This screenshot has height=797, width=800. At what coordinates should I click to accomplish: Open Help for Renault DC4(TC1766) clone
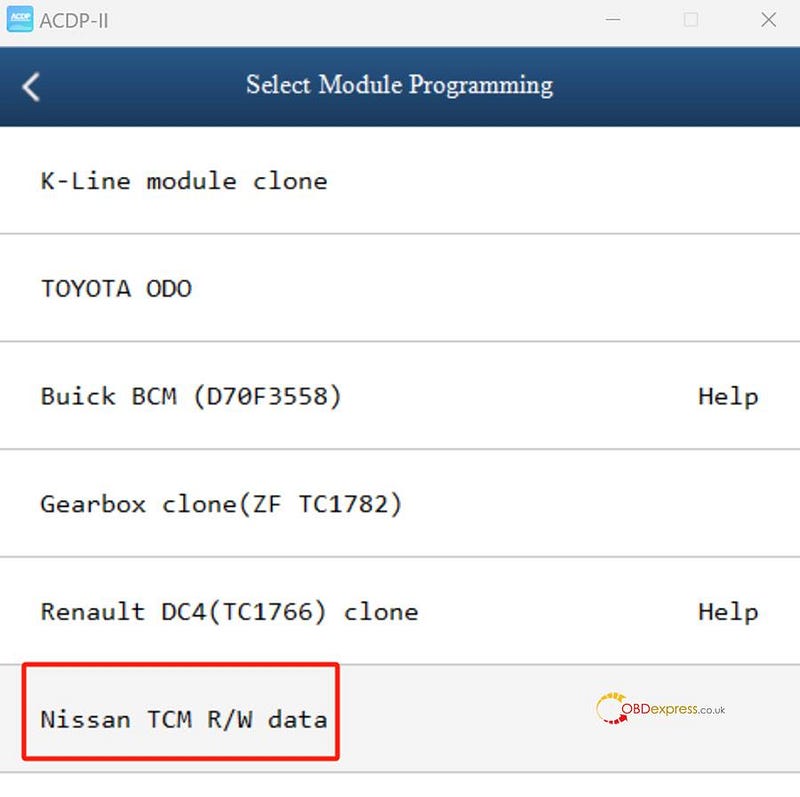coord(728,613)
